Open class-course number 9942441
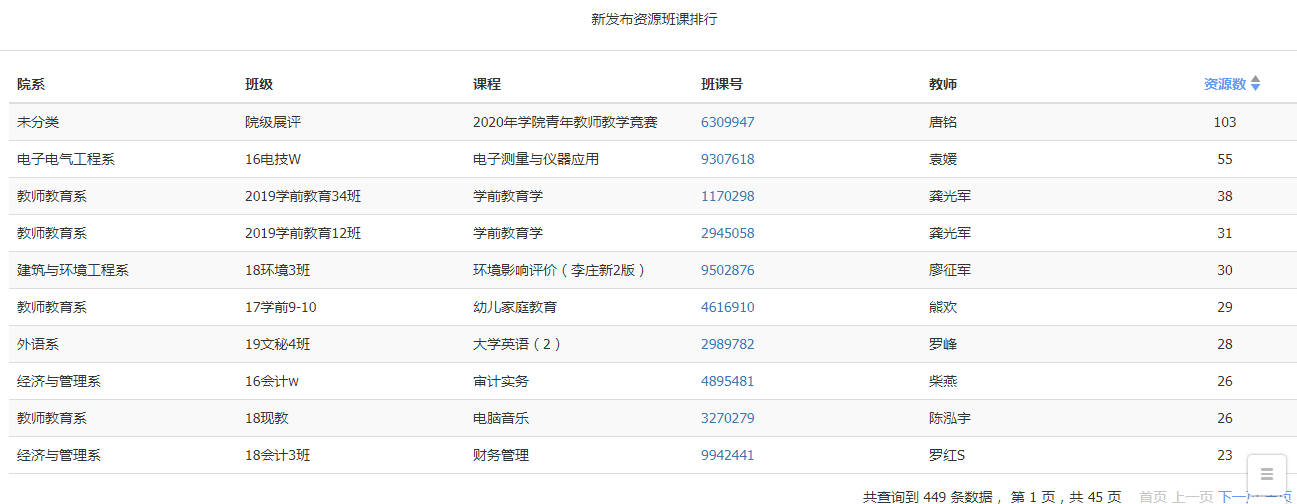This screenshot has width=1297, height=504. [728, 455]
